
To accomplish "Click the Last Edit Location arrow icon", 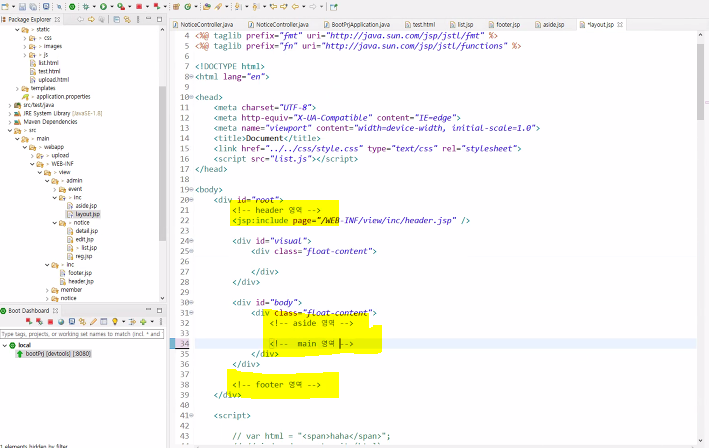I will click(x=273, y=7).
